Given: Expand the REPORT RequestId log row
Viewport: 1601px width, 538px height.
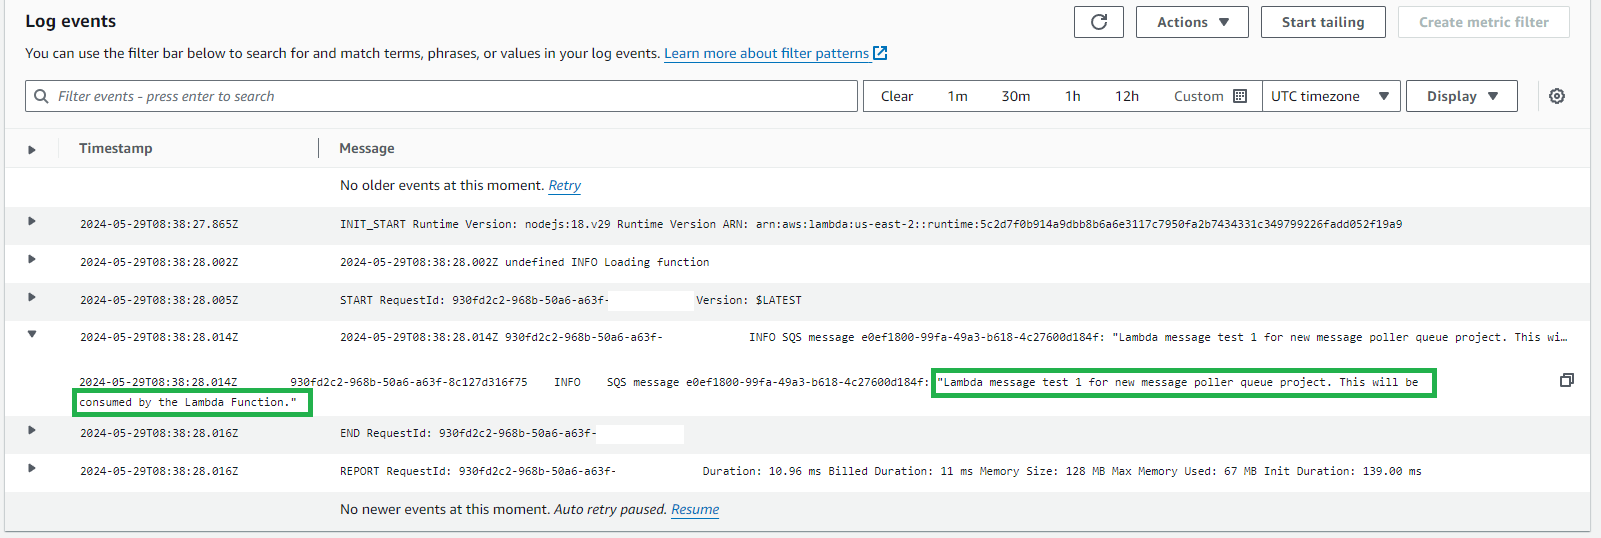Looking at the screenshot, I should pos(32,468).
